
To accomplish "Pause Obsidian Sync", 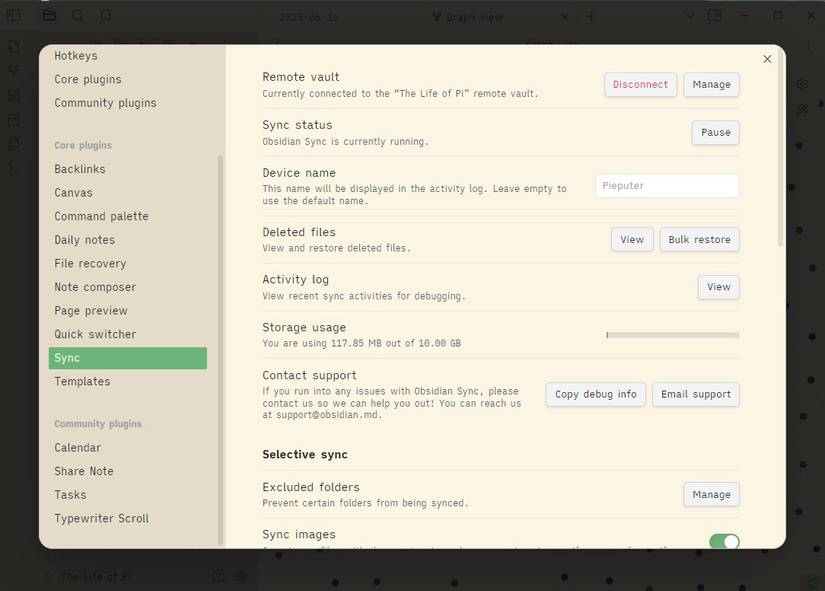I will coord(715,133).
